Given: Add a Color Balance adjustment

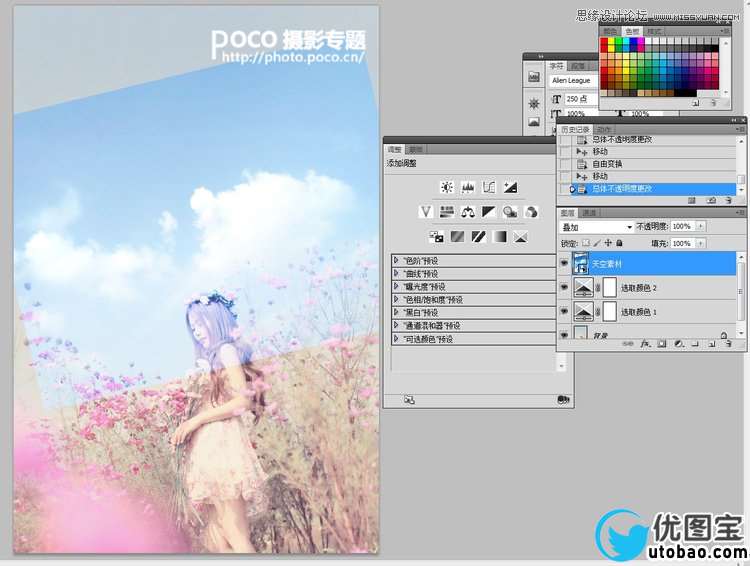Looking at the screenshot, I should [468, 211].
